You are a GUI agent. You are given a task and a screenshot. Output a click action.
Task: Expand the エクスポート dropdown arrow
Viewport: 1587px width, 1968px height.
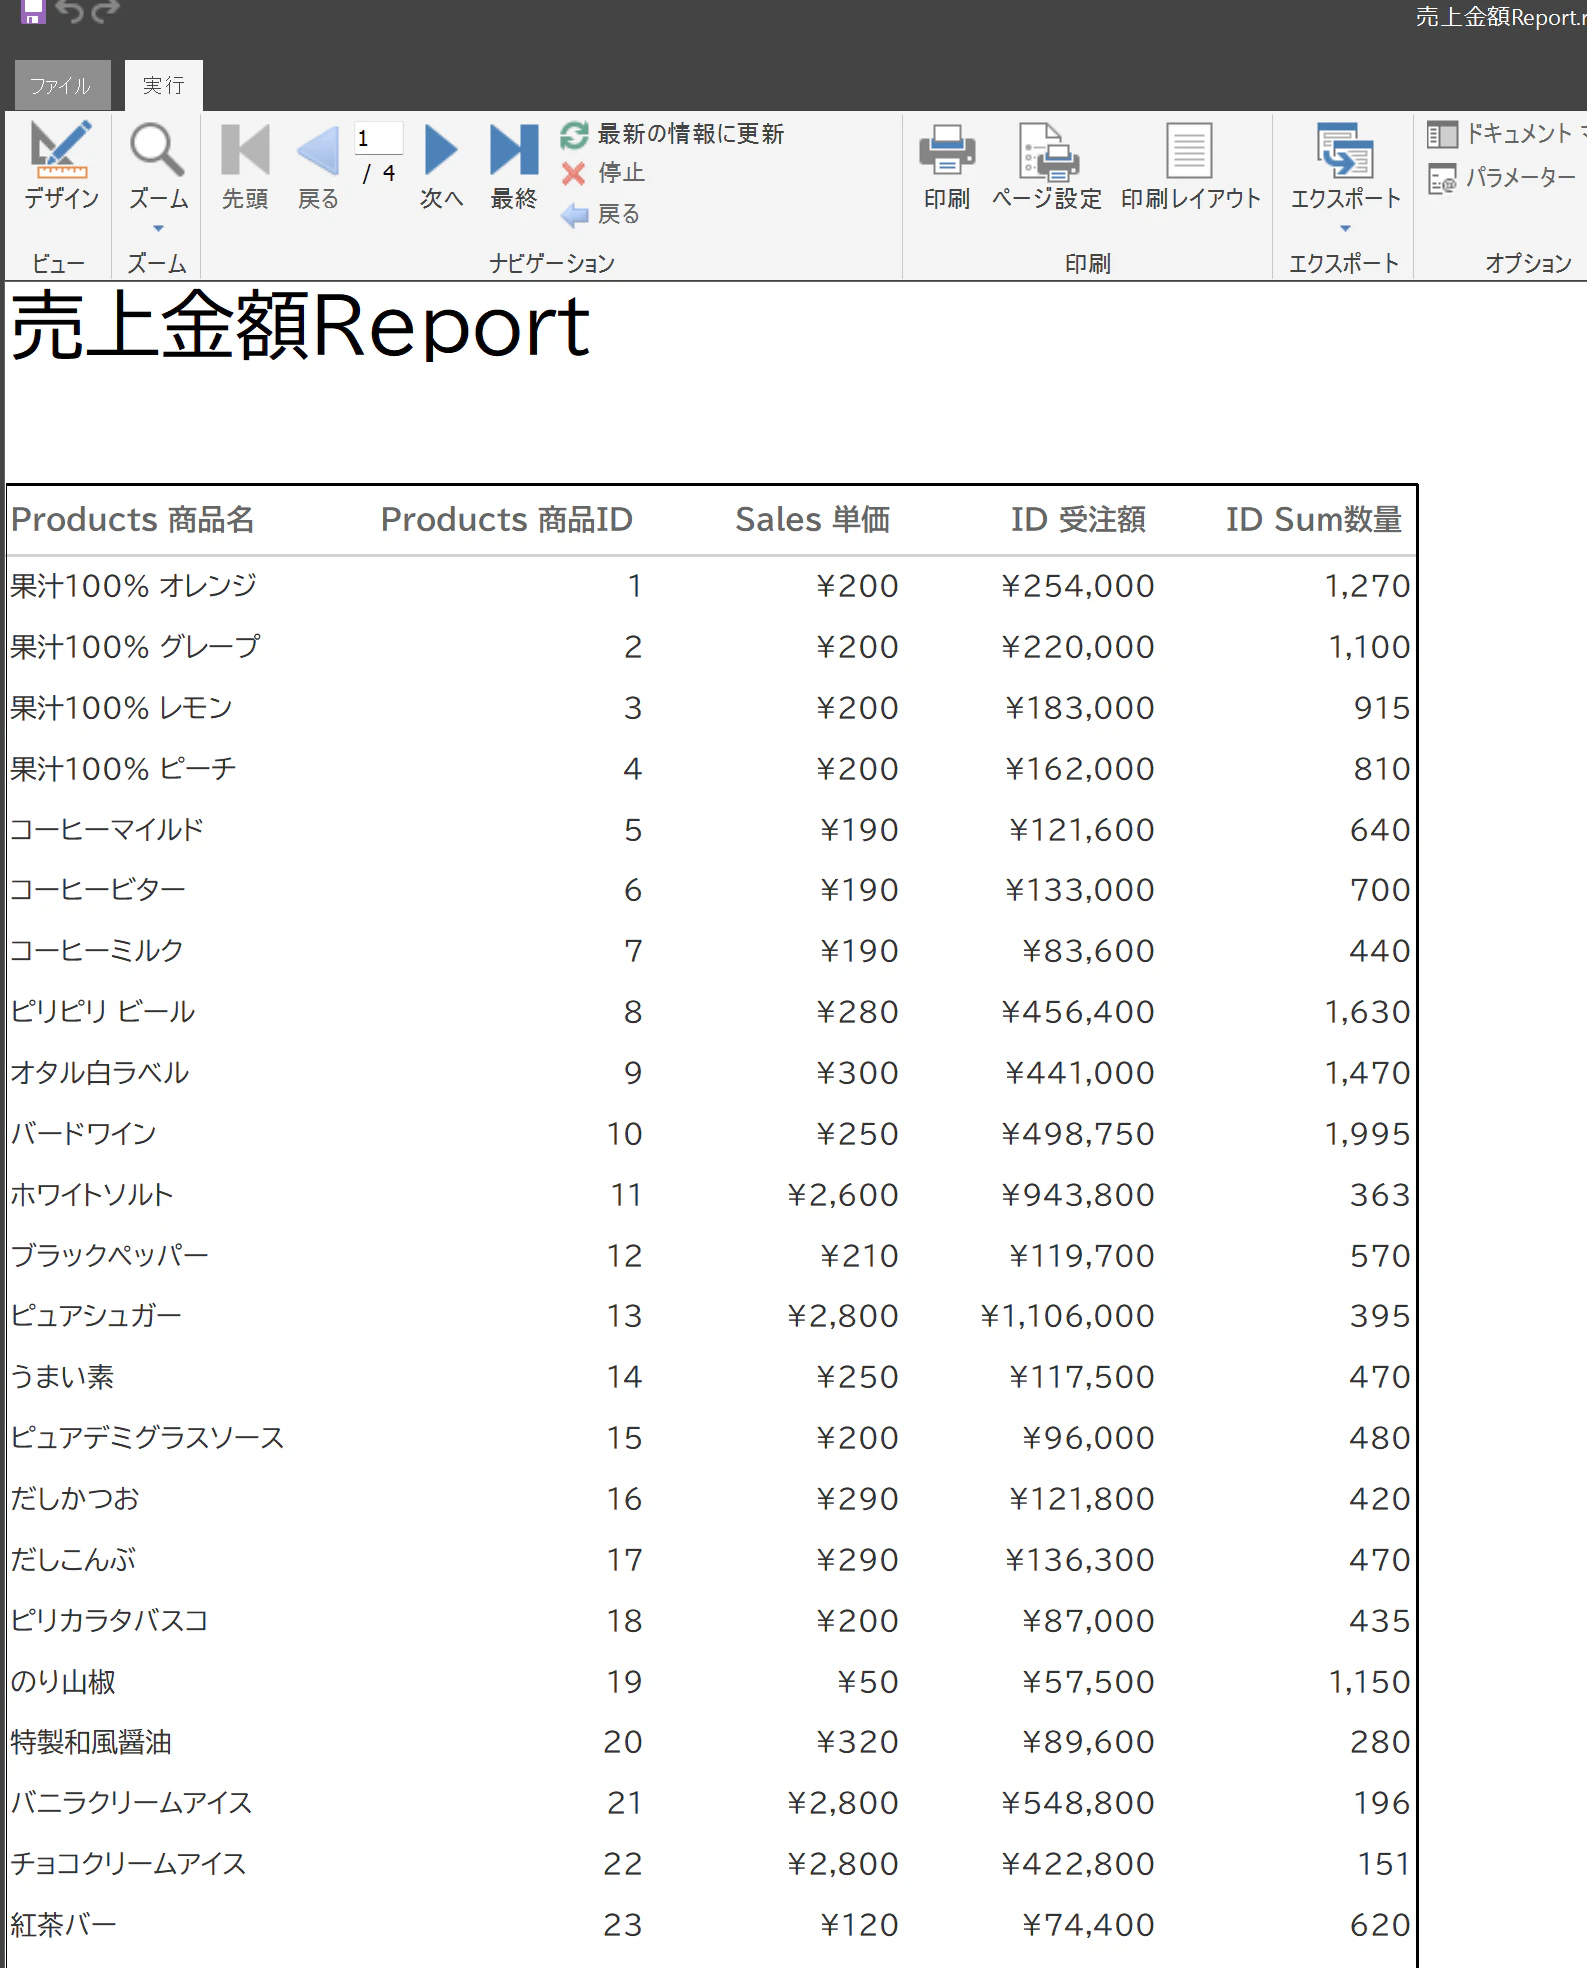(x=1345, y=229)
